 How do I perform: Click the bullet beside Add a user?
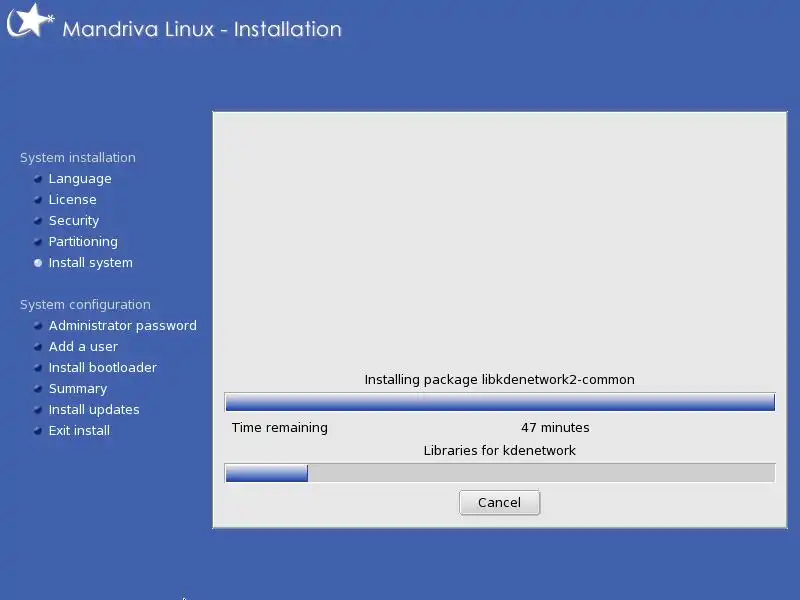tap(38, 347)
